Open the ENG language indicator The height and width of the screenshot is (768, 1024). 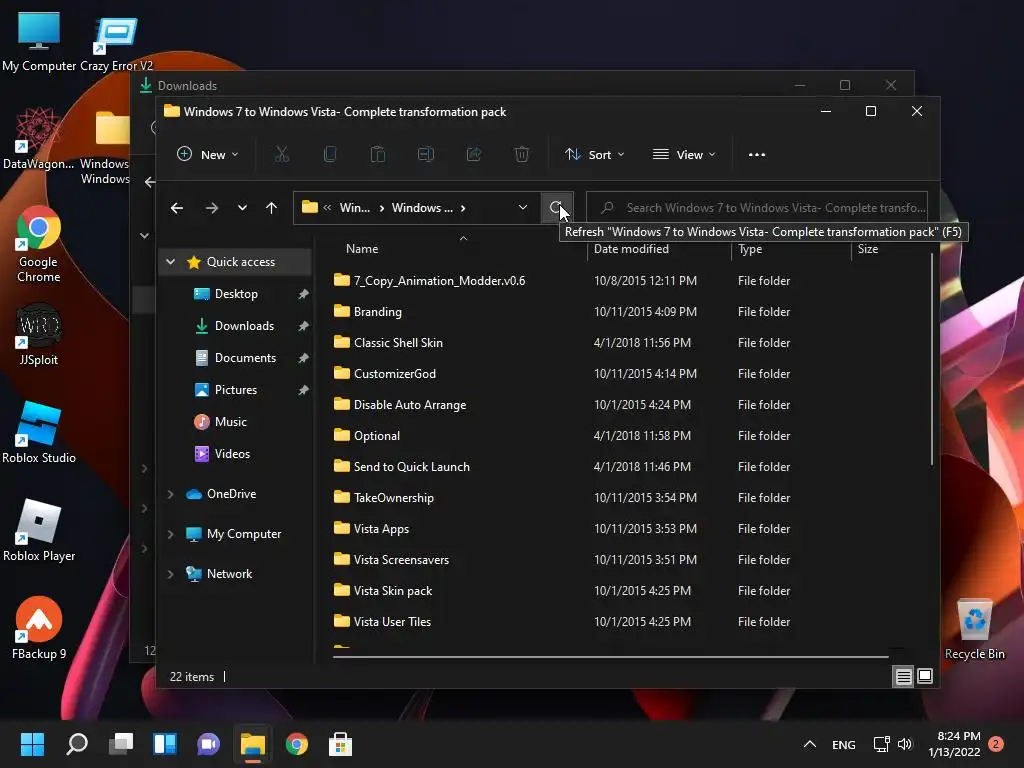click(x=843, y=744)
